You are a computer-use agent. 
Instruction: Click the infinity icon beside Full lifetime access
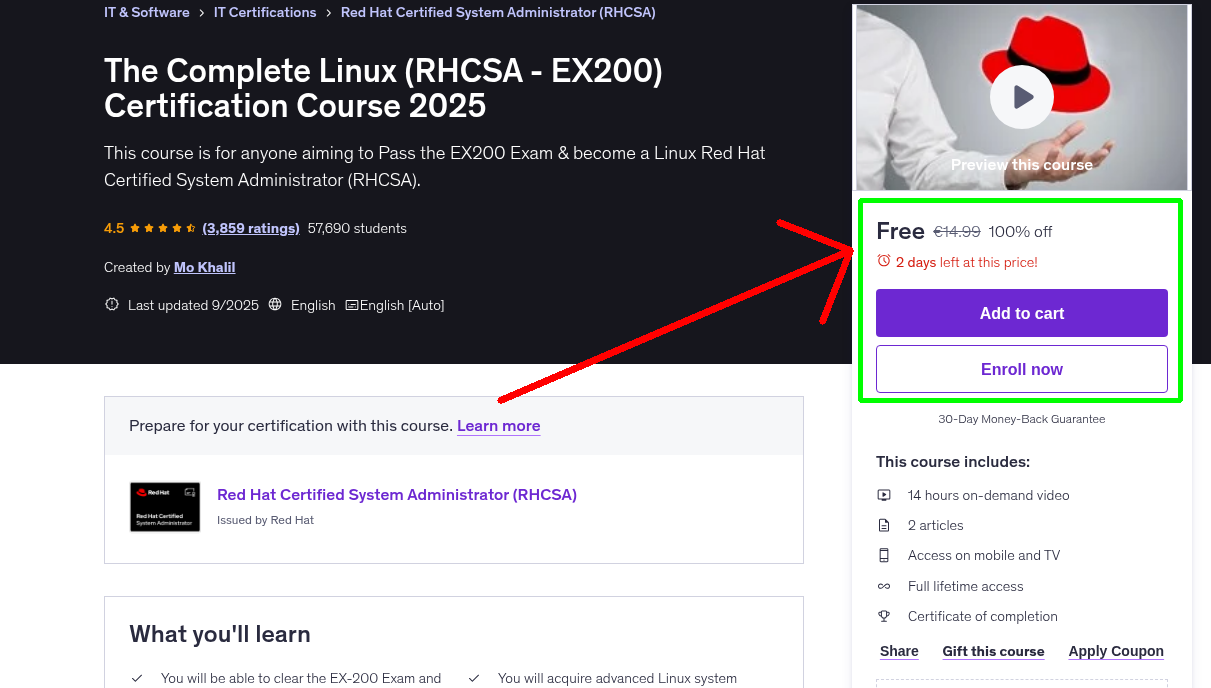884,586
